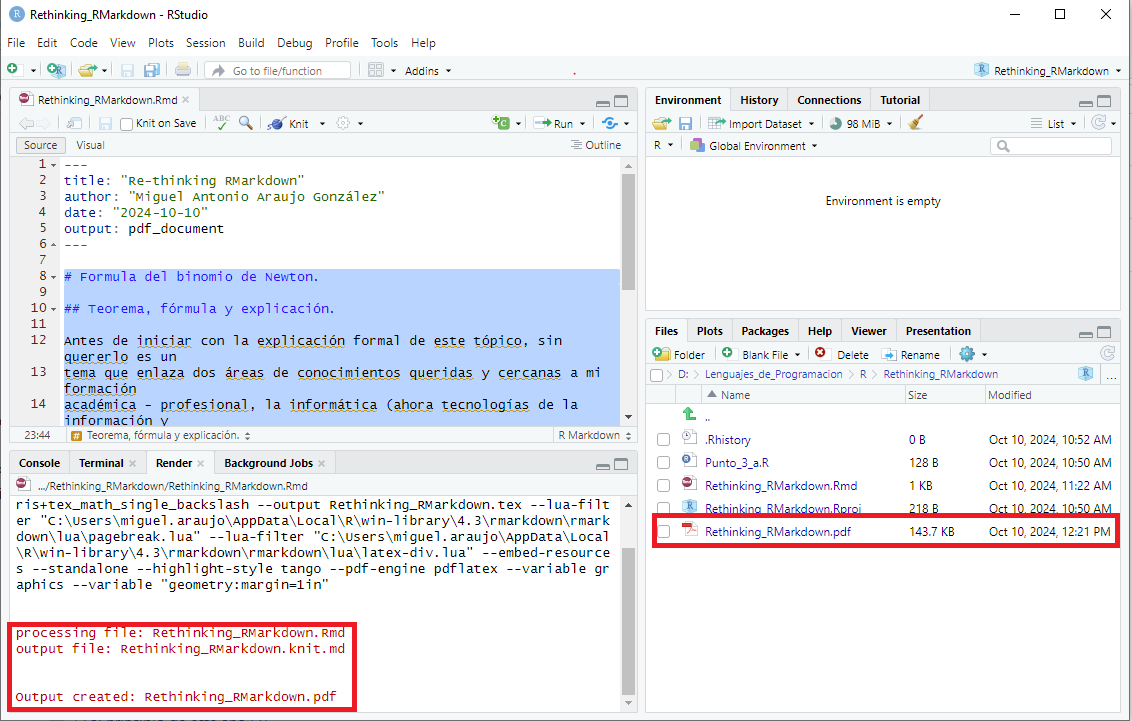The width and height of the screenshot is (1132, 721).
Task: Click the Go to file/function field
Action: pos(277,71)
